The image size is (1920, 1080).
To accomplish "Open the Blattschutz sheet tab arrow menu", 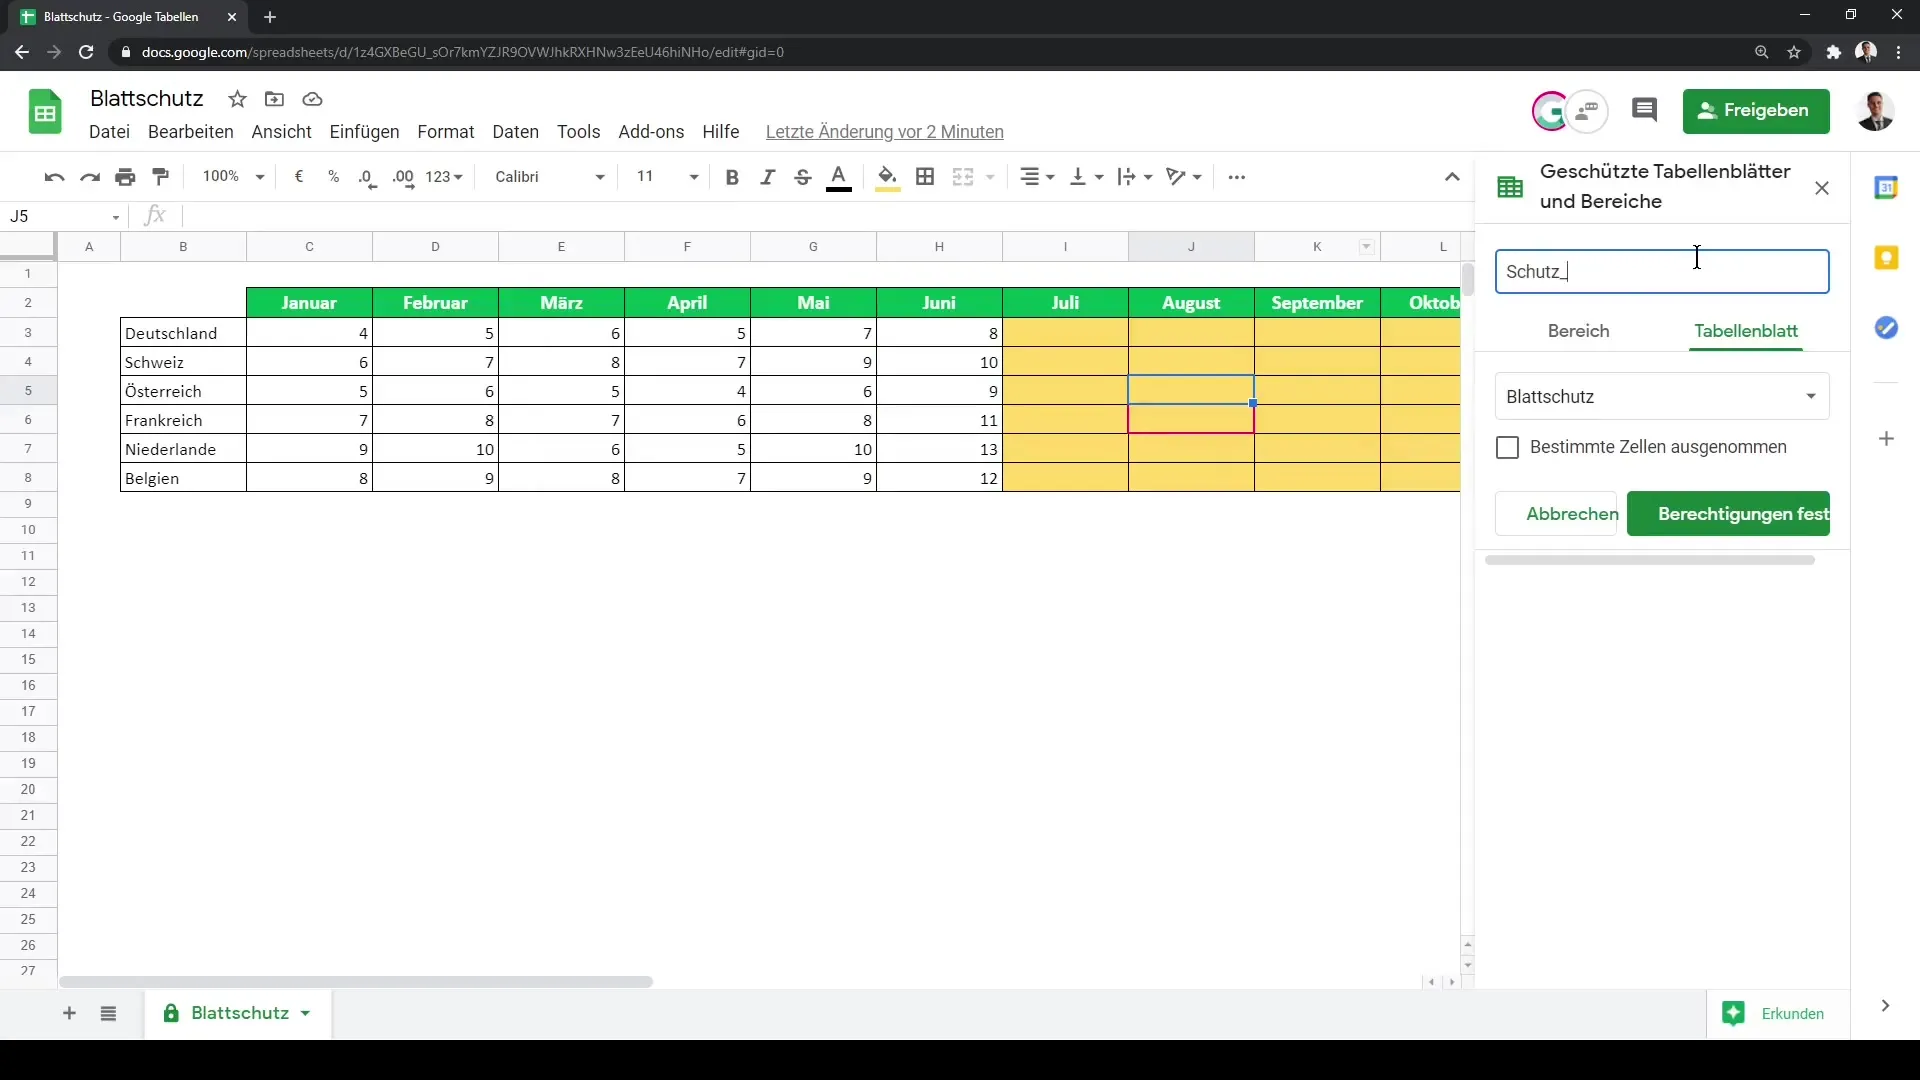I will (x=305, y=1014).
